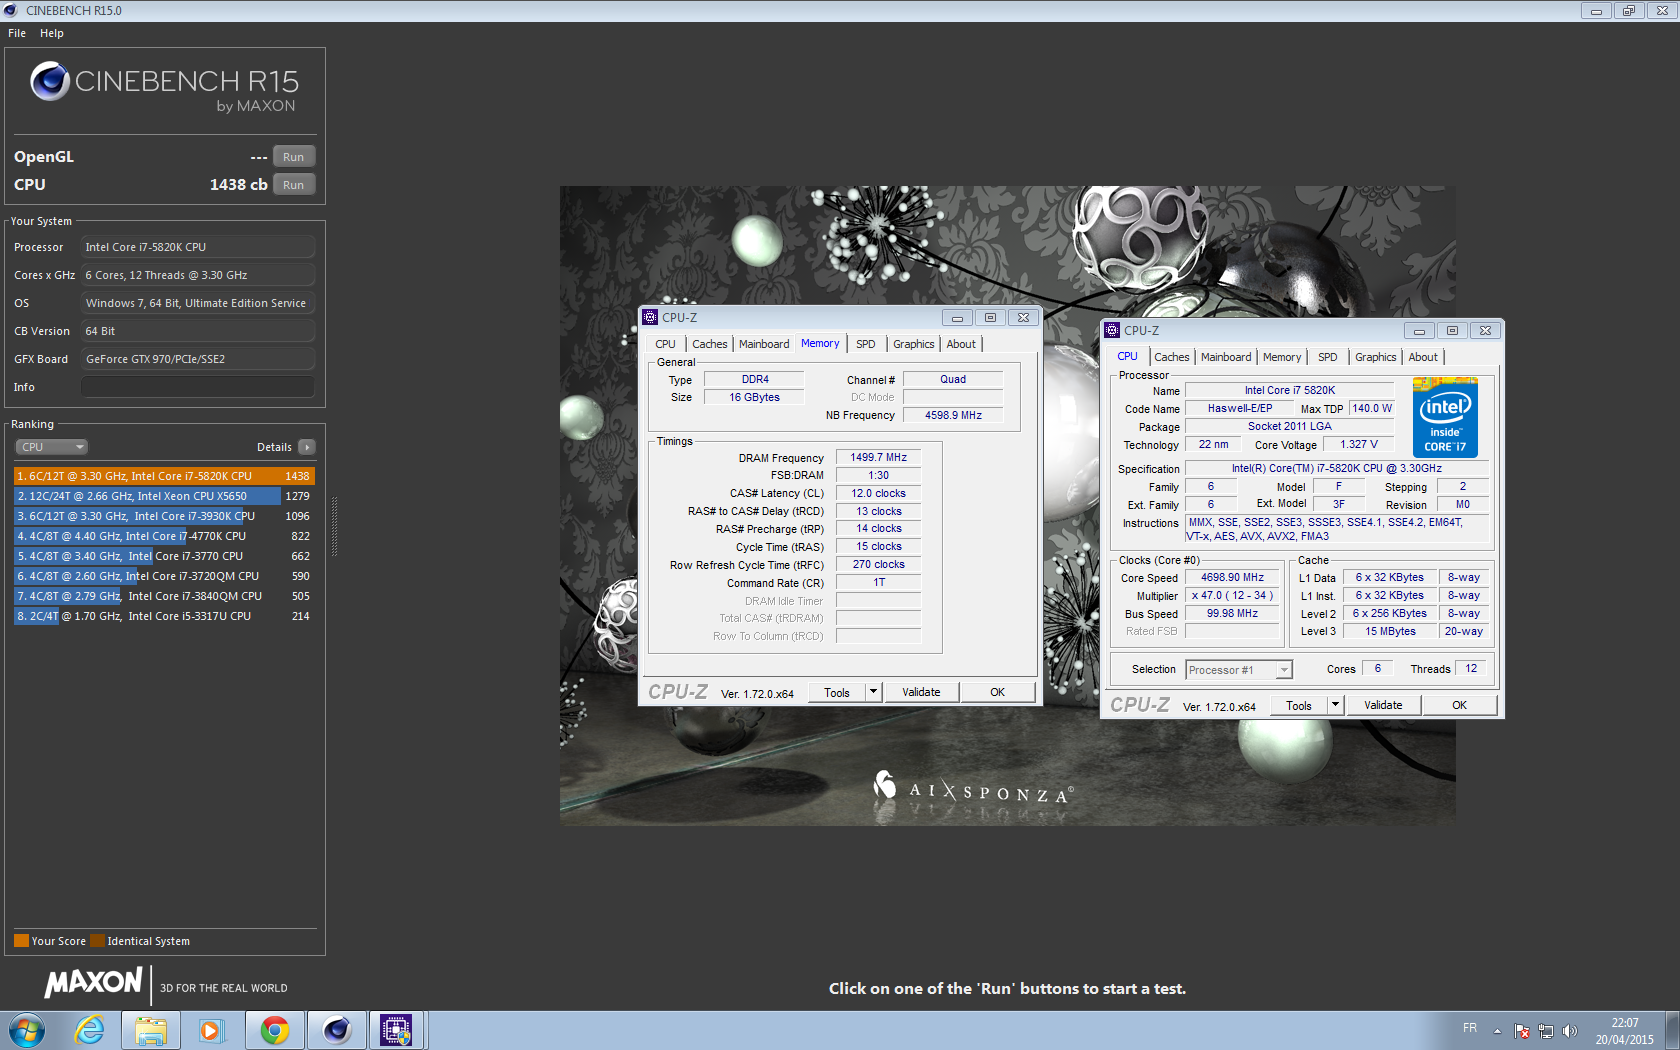The image size is (1680, 1050).
Task: Open the Ranking CPU dropdown
Action: point(51,447)
